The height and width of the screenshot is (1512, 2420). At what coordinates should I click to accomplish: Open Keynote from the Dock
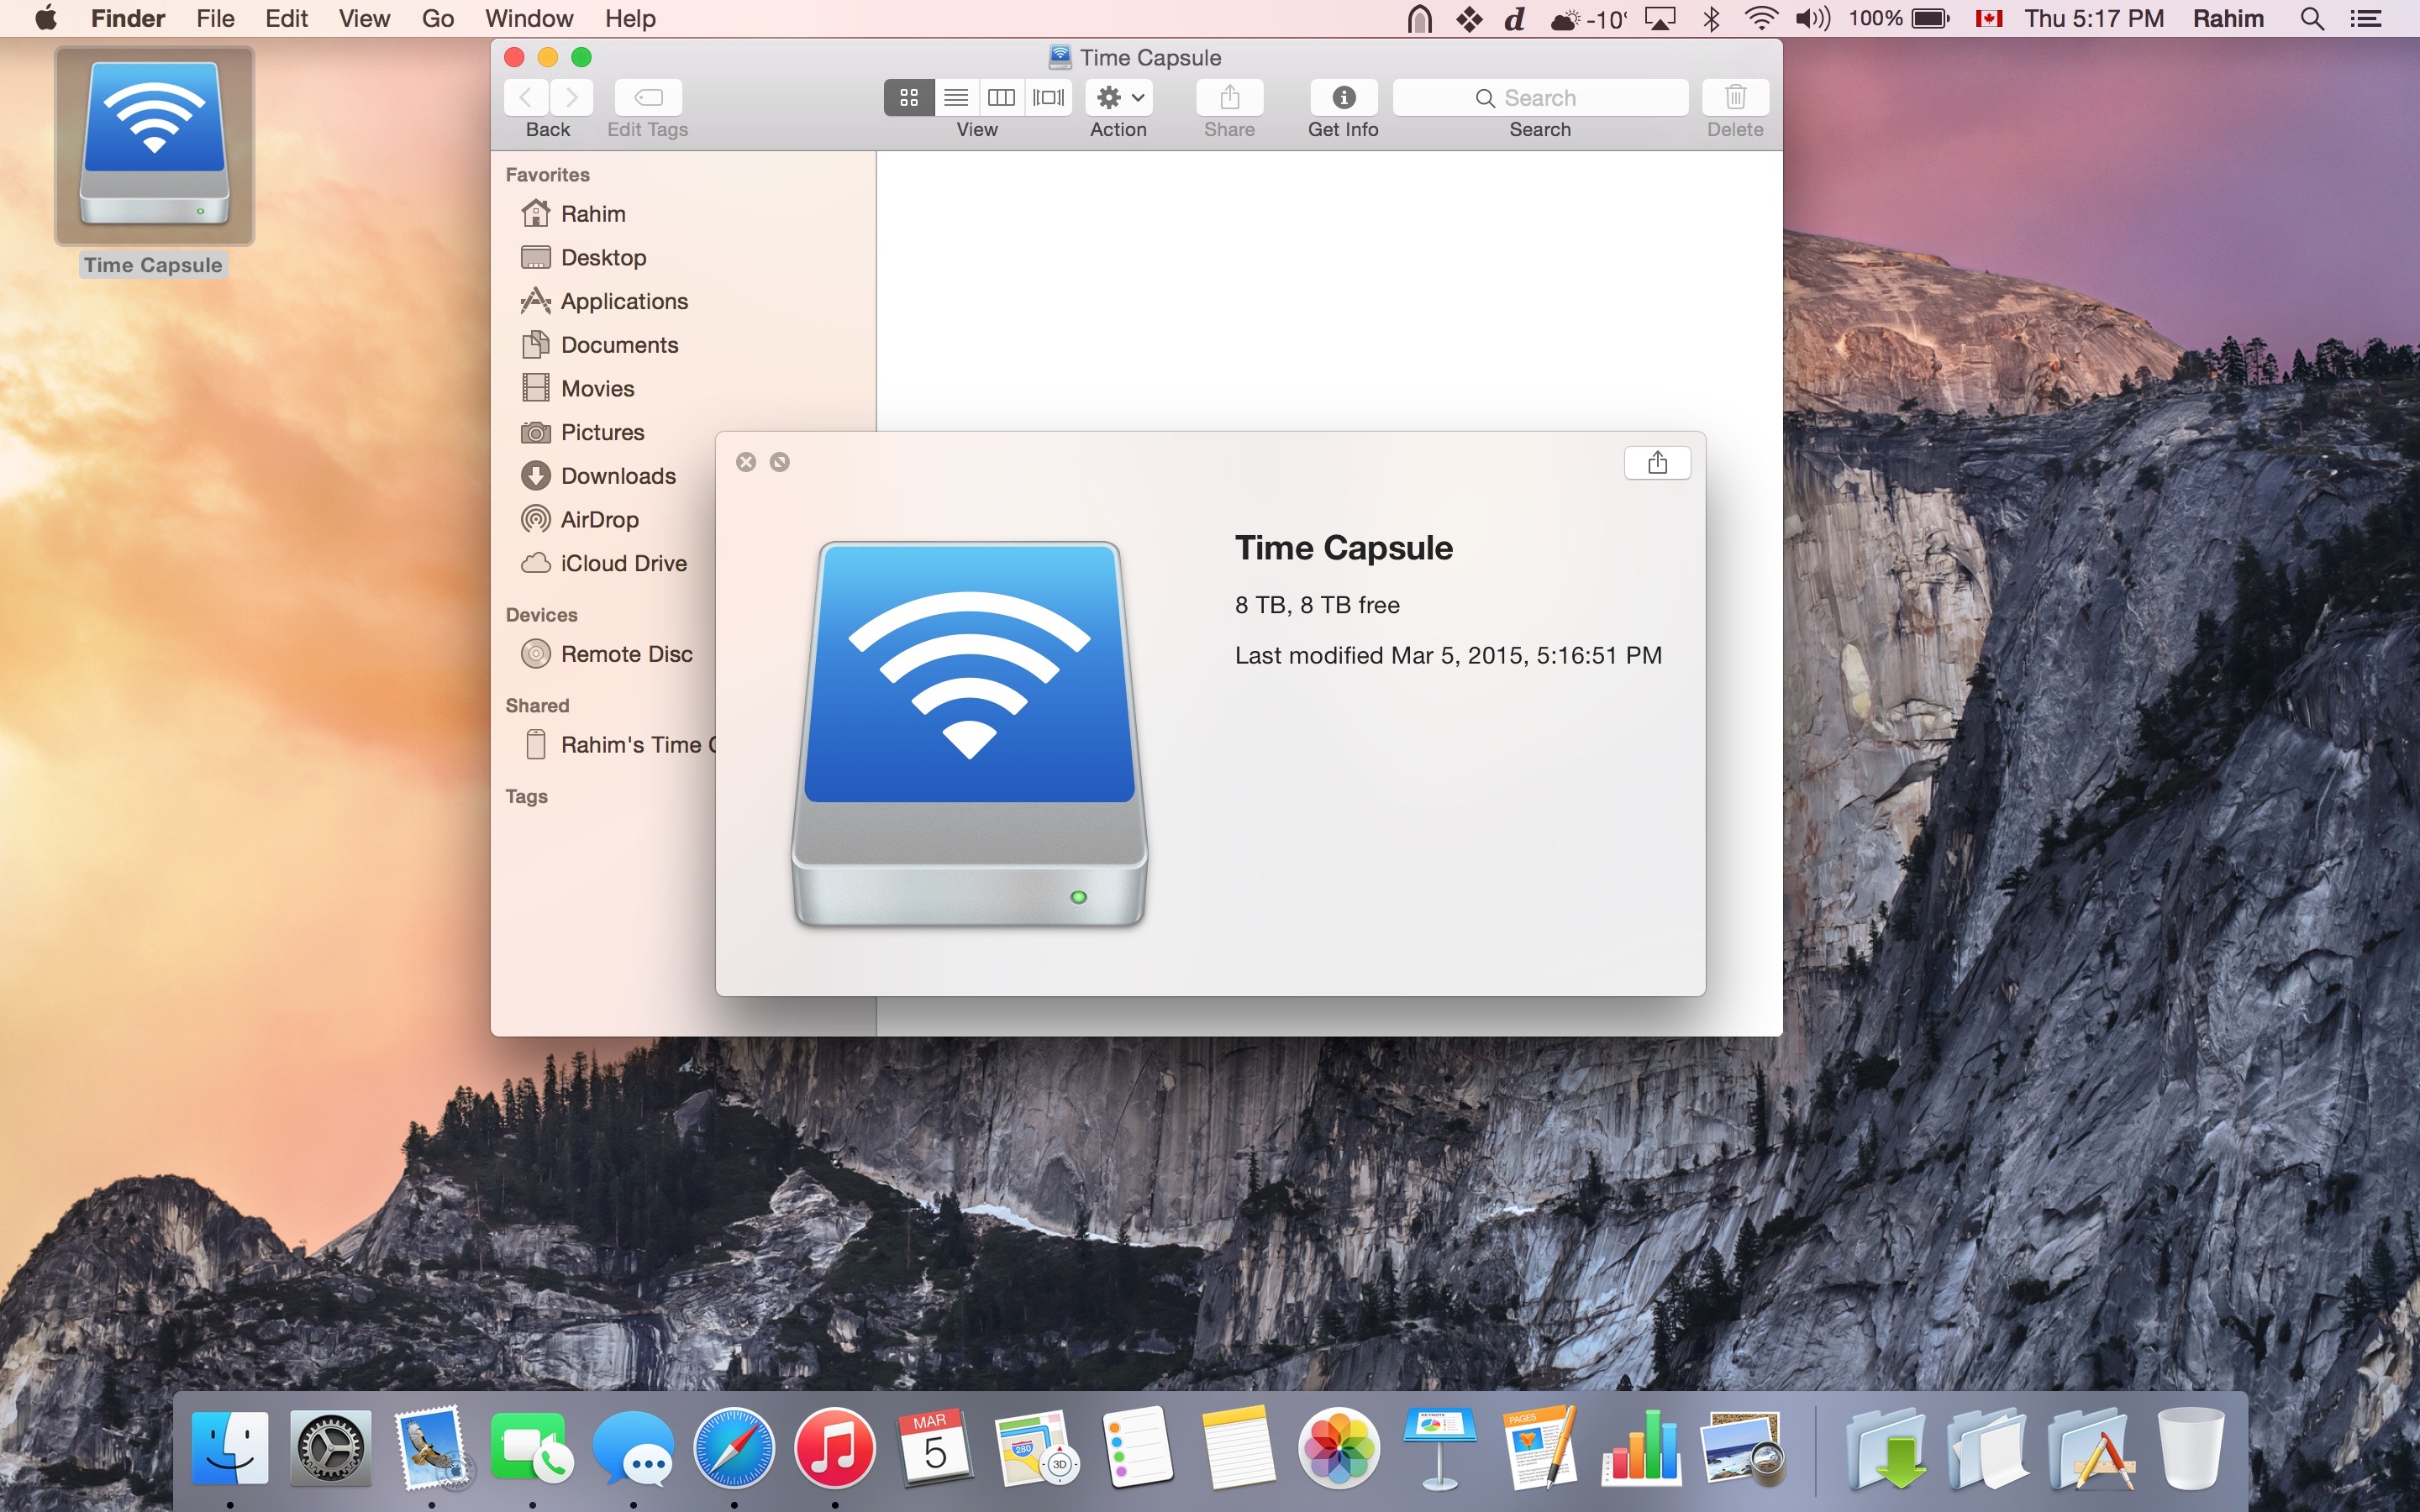point(1439,1448)
